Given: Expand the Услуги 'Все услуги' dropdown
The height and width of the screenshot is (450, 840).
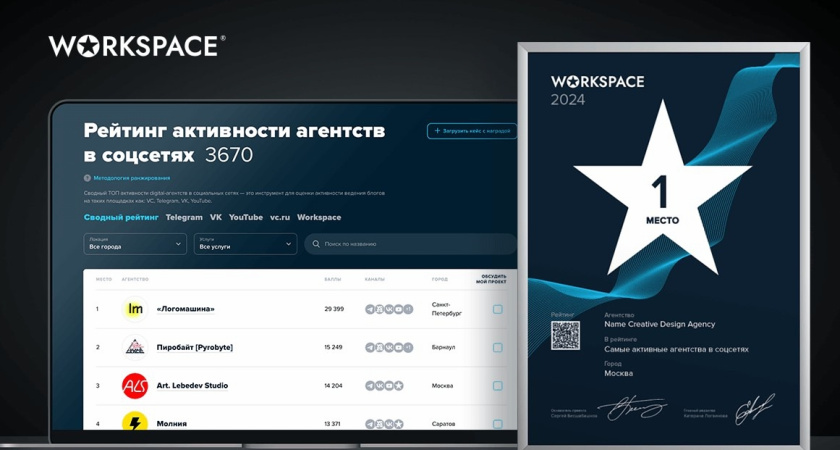Looking at the screenshot, I should pyautogui.click(x=245, y=244).
